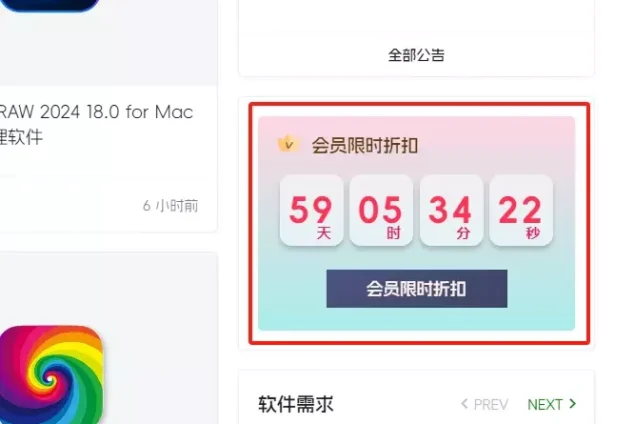635x424 pixels.
Task: Open the RAW 2024 18.0 for Mac article
Action: (x=96, y=112)
